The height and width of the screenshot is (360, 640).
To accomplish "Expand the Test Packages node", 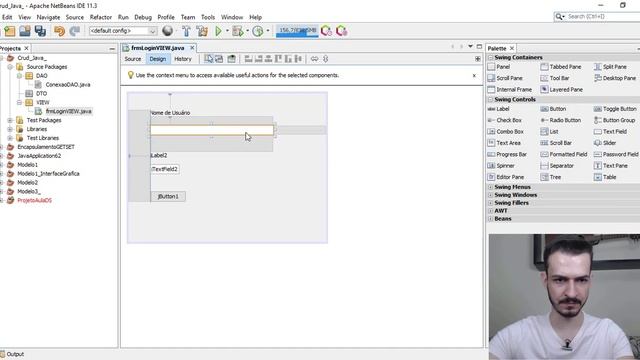I will [x=10, y=120].
